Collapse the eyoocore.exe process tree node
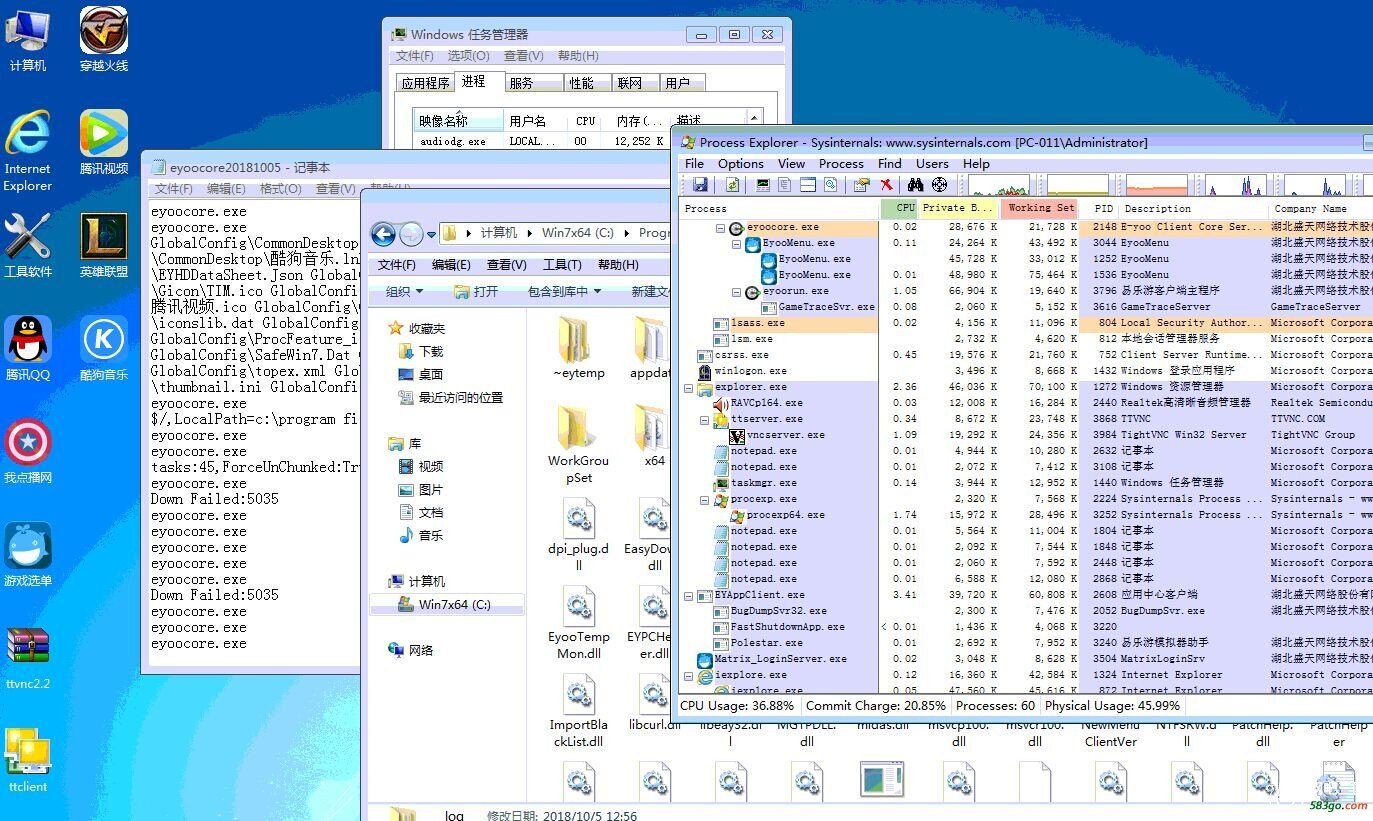This screenshot has height=821, width=1373. [x=720, y=227]
